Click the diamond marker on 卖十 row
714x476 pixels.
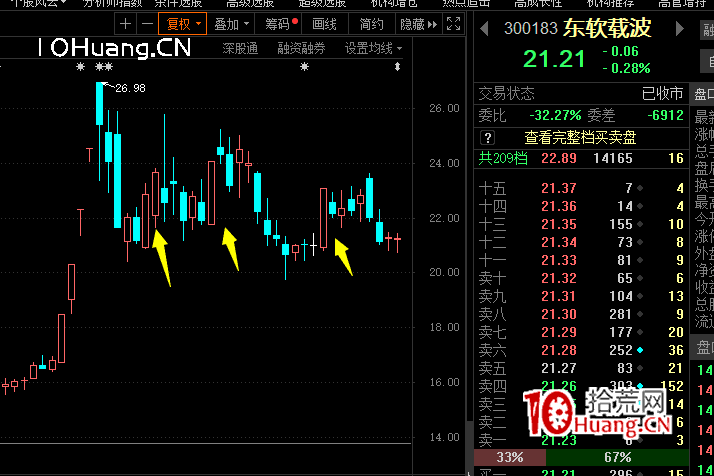(x=640, y=278)
